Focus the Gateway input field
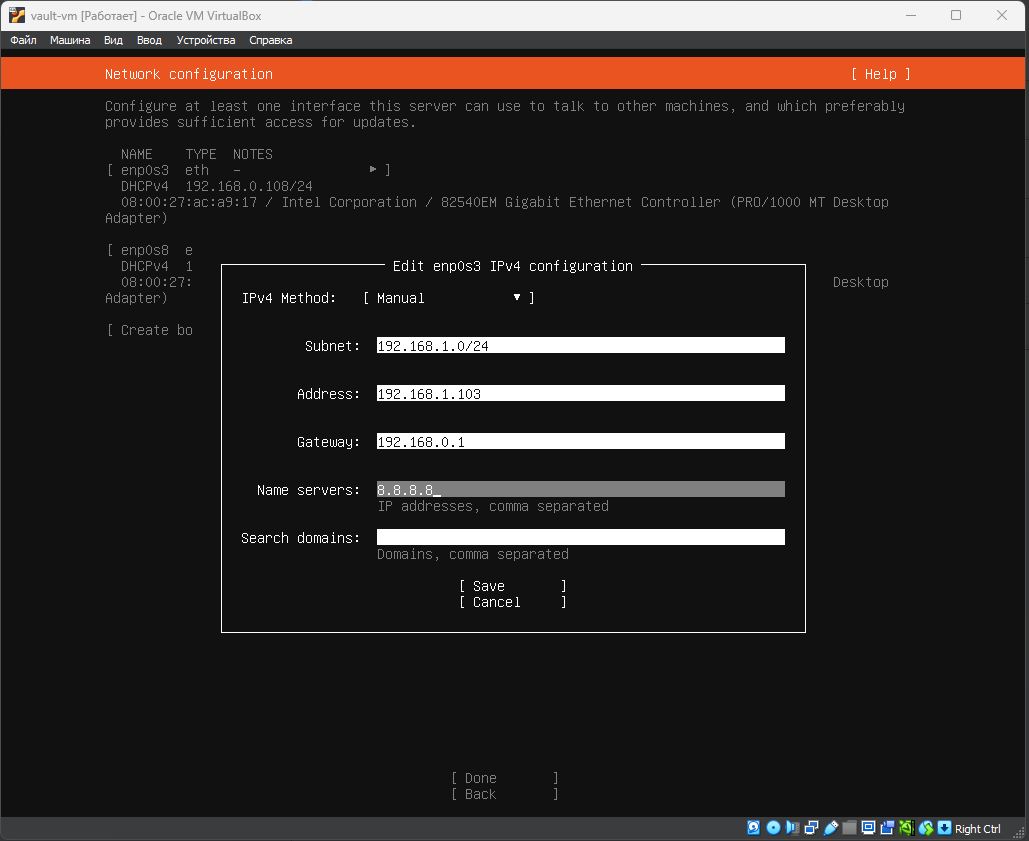 pos(580,441)
